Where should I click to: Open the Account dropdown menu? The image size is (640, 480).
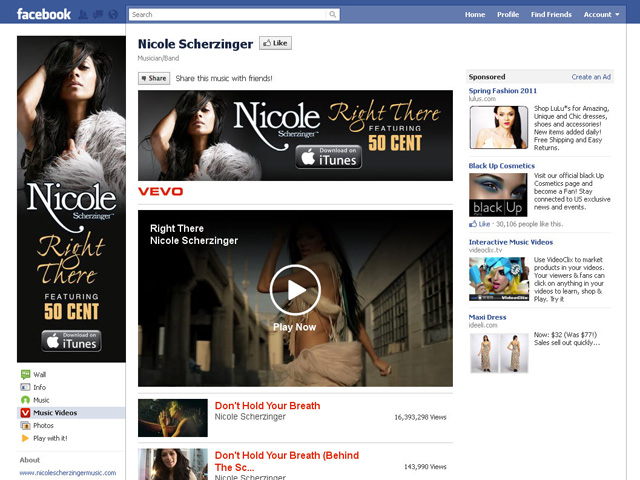601,15
